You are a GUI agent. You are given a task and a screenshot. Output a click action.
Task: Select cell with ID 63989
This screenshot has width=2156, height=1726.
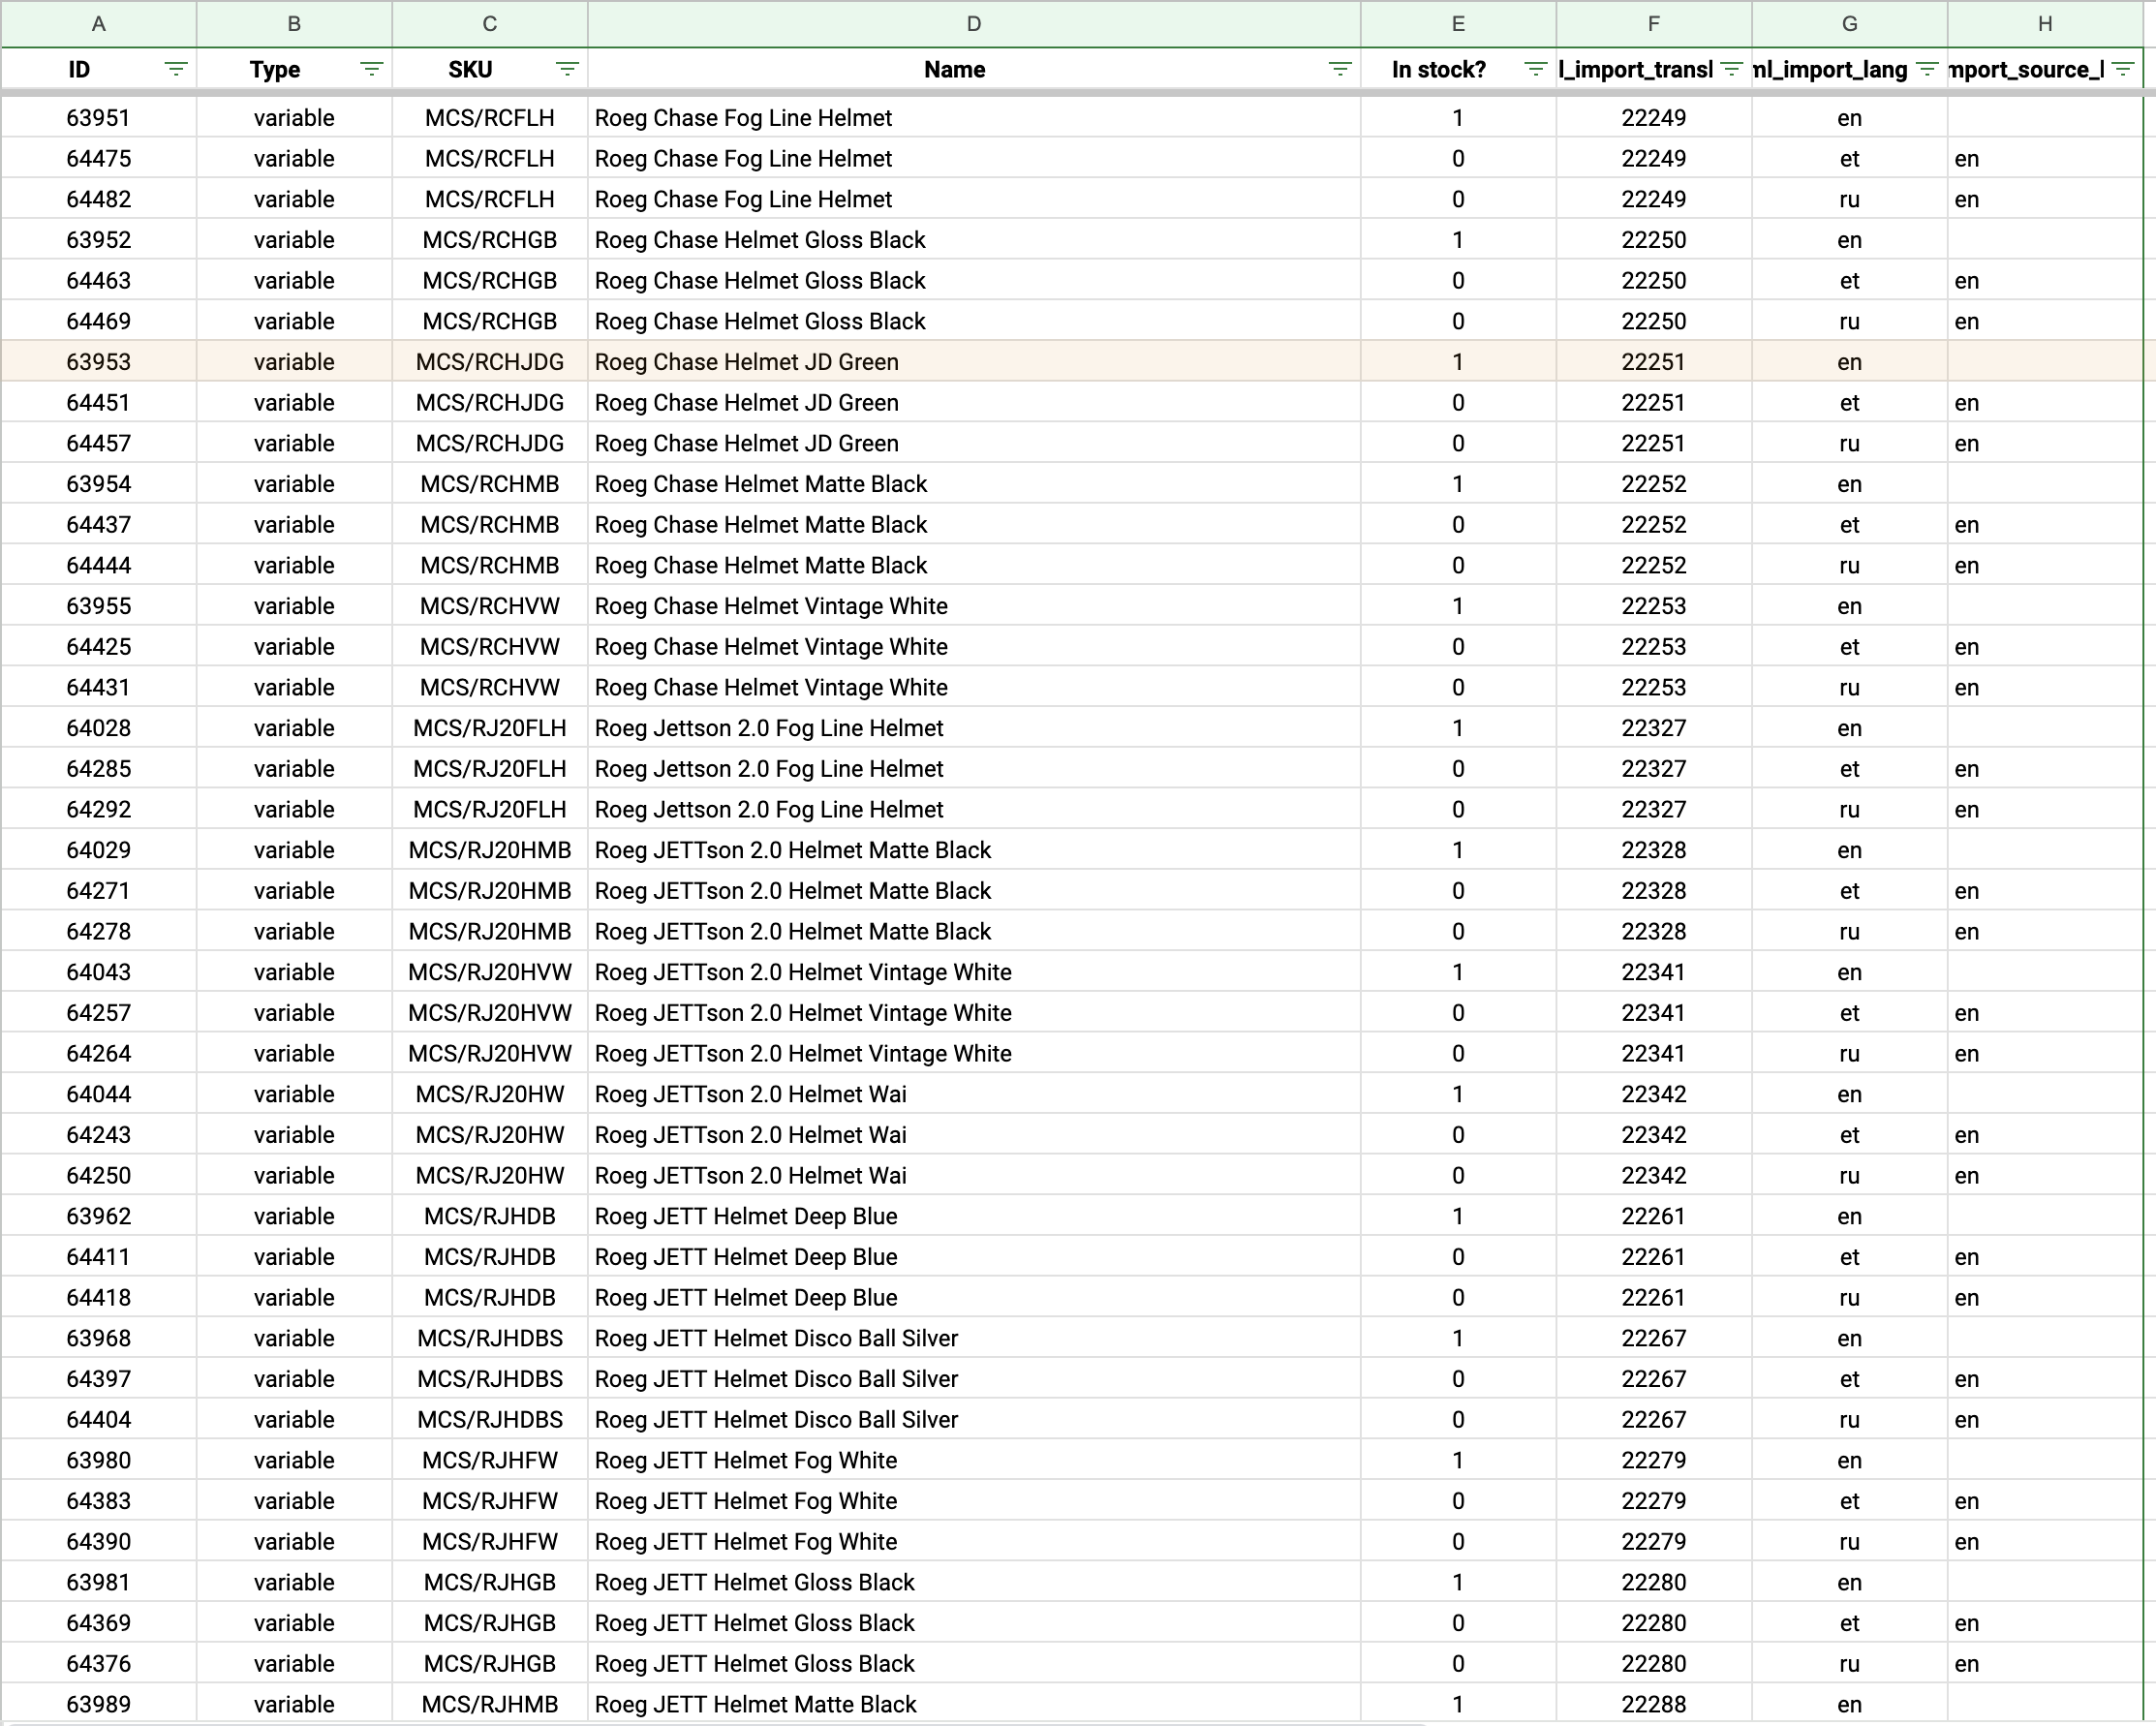(98, 1704)
